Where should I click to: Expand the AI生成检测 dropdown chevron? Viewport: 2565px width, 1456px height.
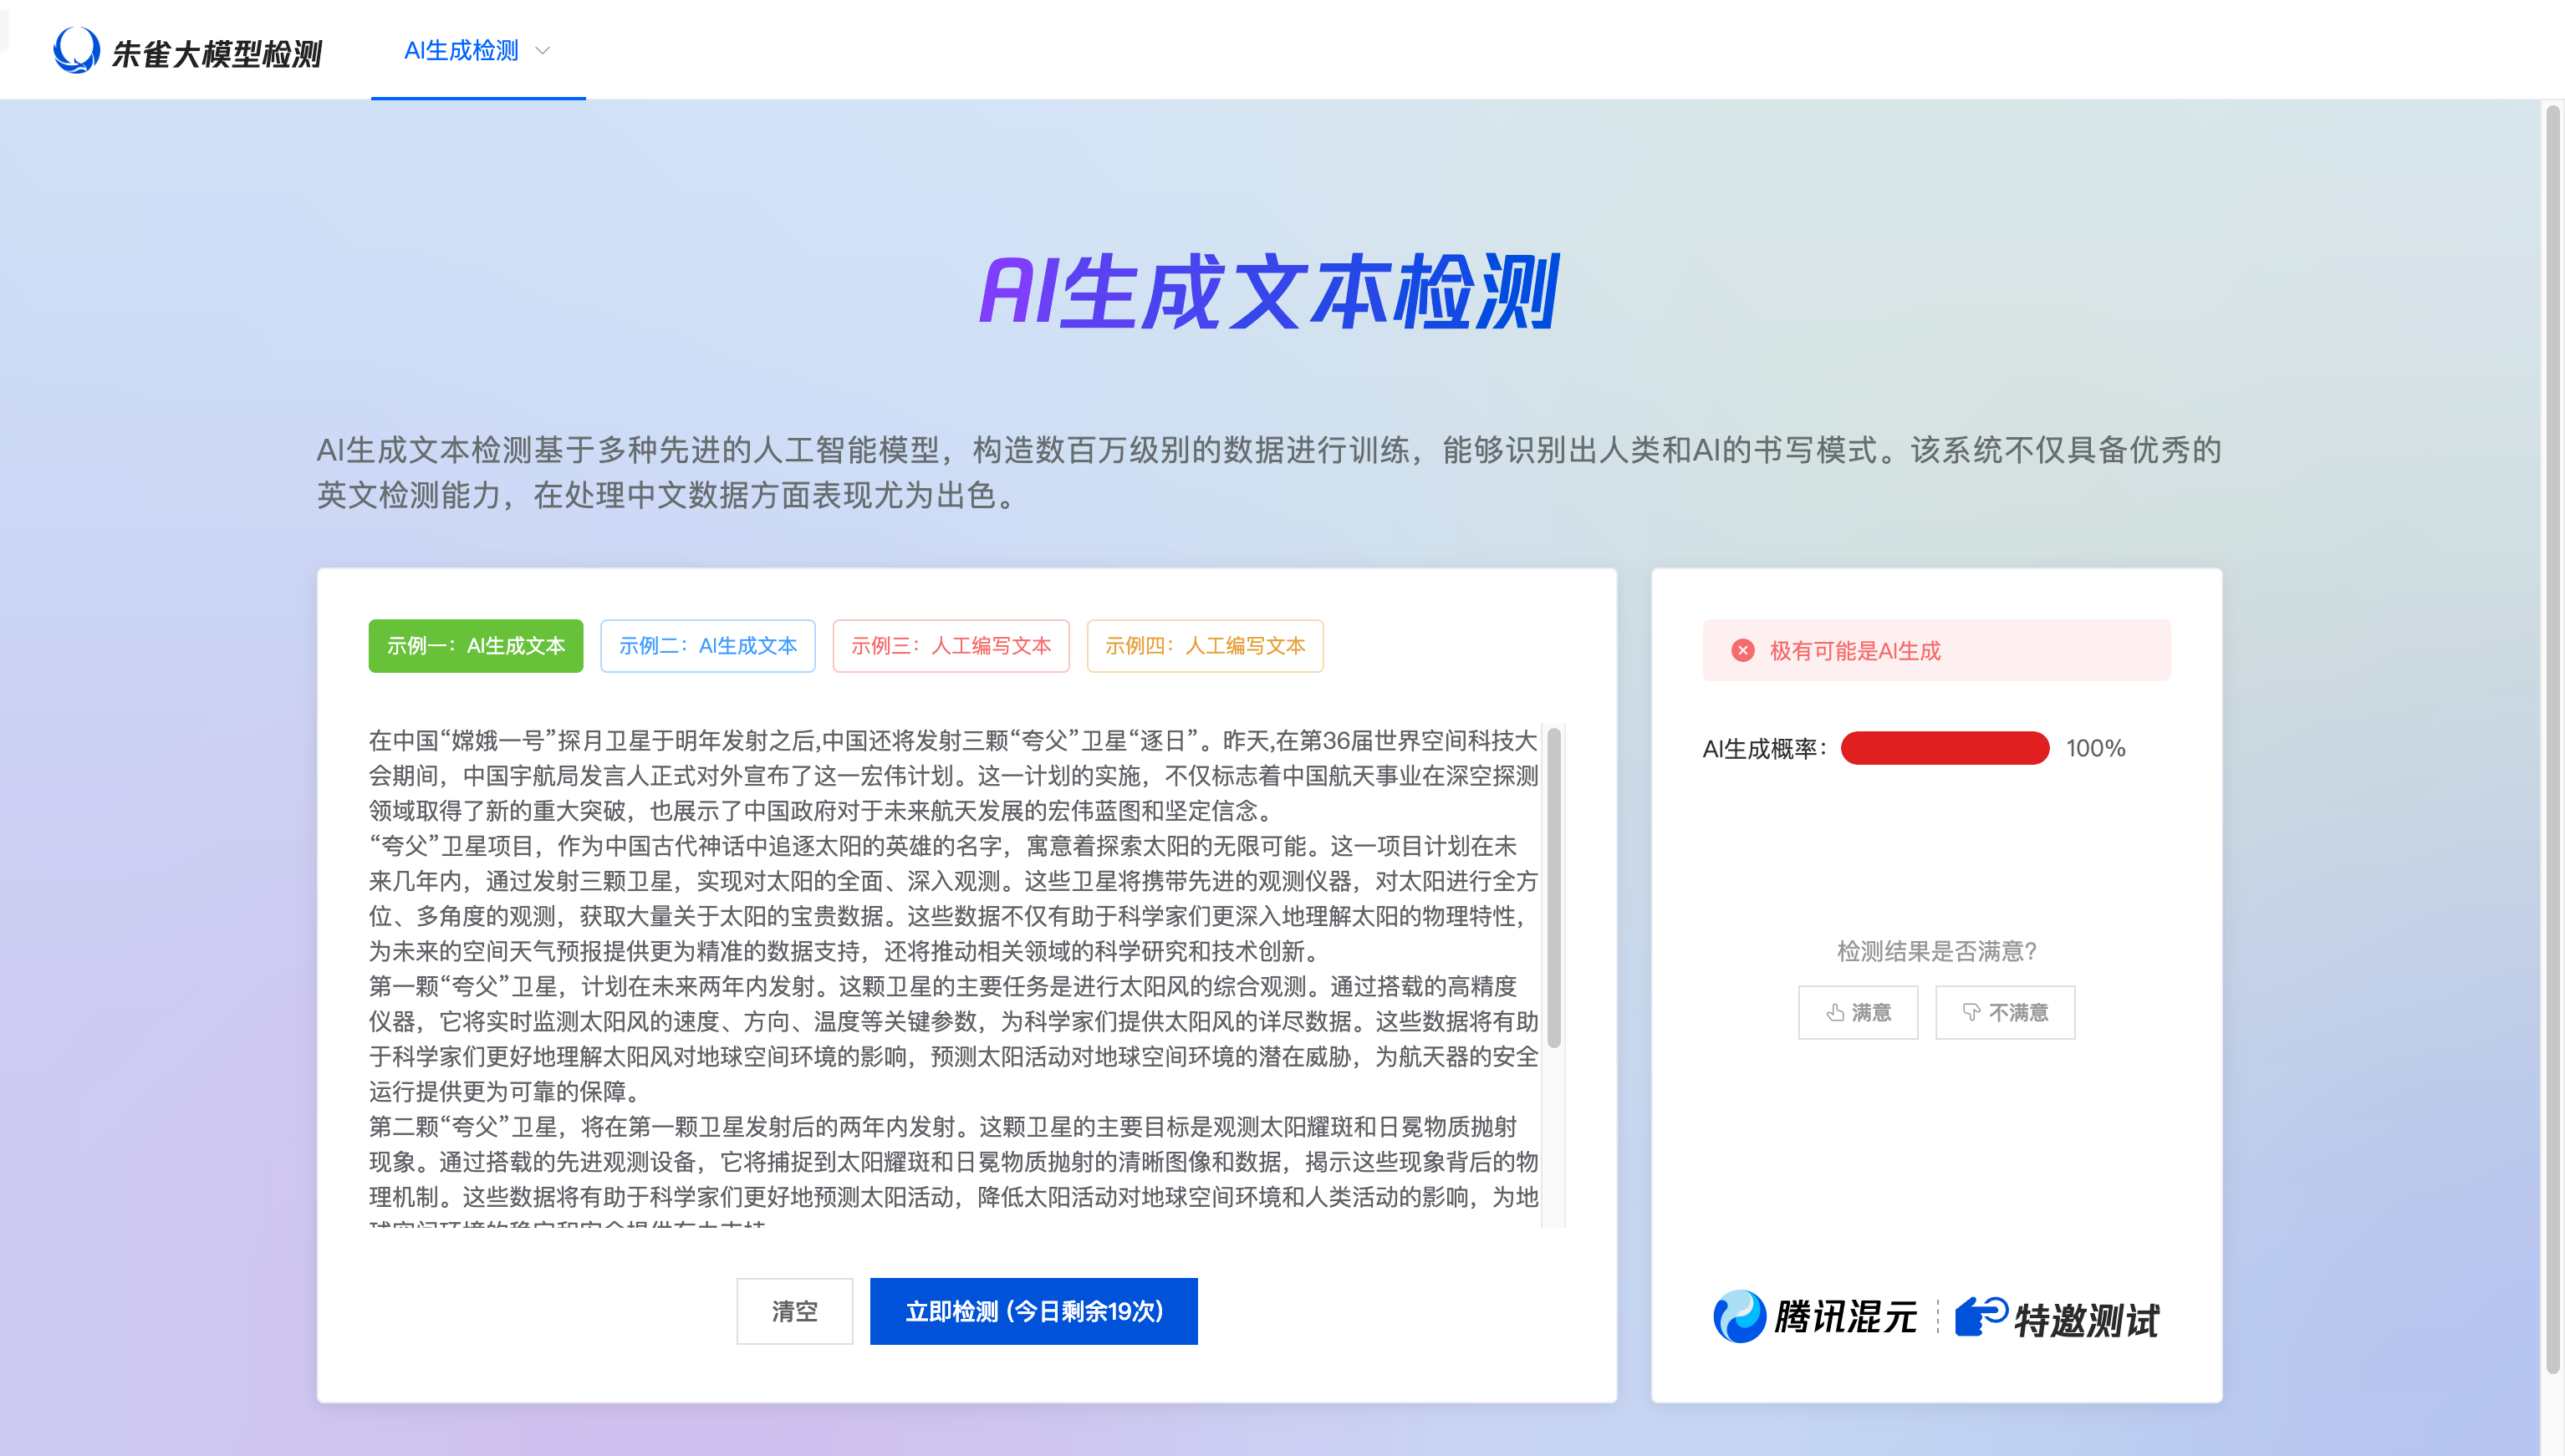click(543, 51)
